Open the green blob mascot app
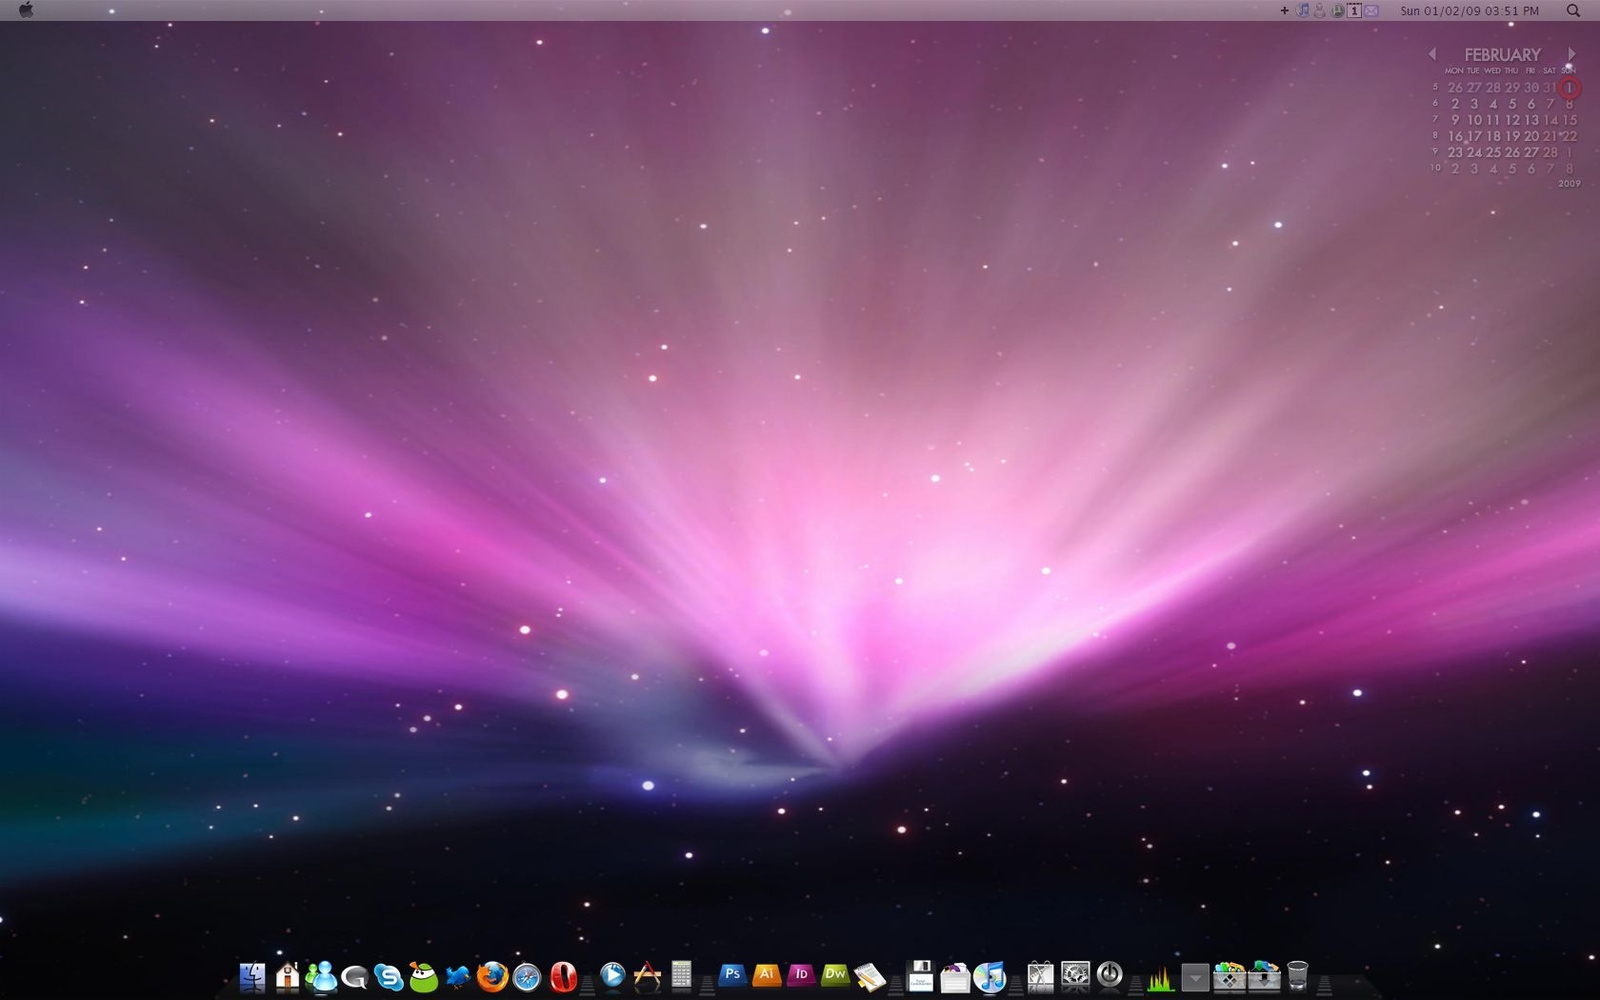 (423, 977)
